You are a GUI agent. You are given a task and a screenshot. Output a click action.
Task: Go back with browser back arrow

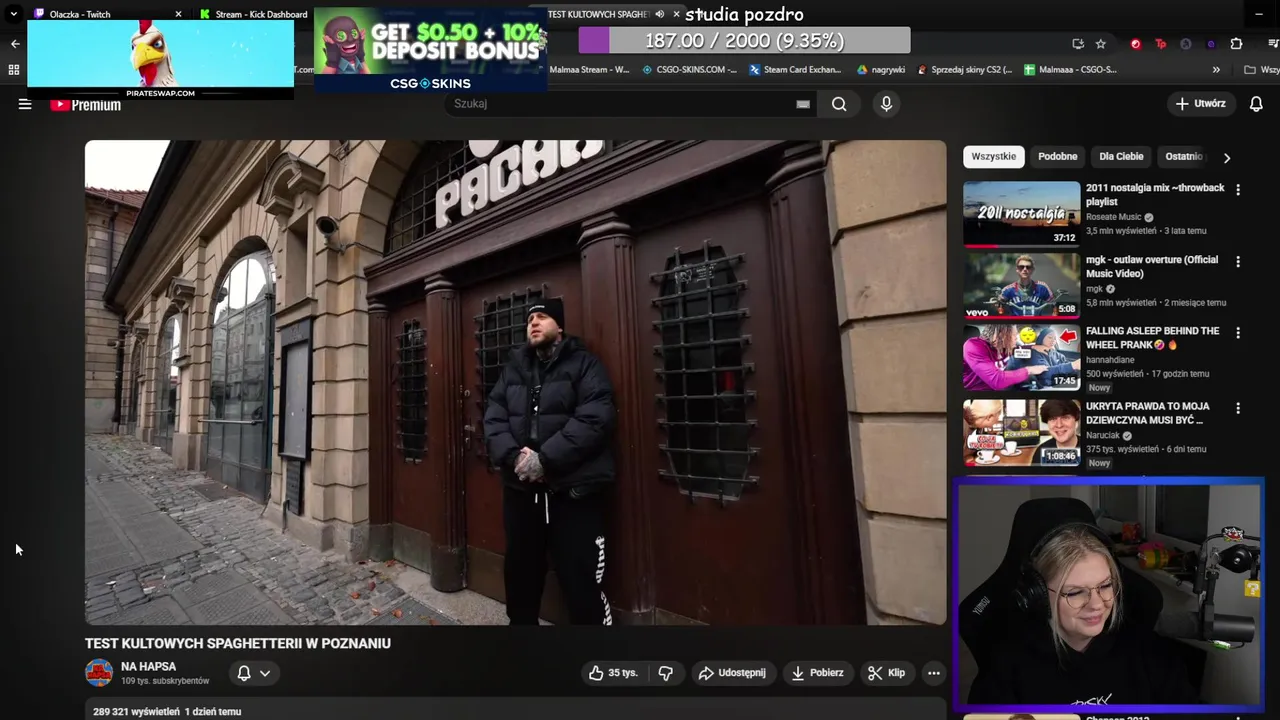coord(15,44)
